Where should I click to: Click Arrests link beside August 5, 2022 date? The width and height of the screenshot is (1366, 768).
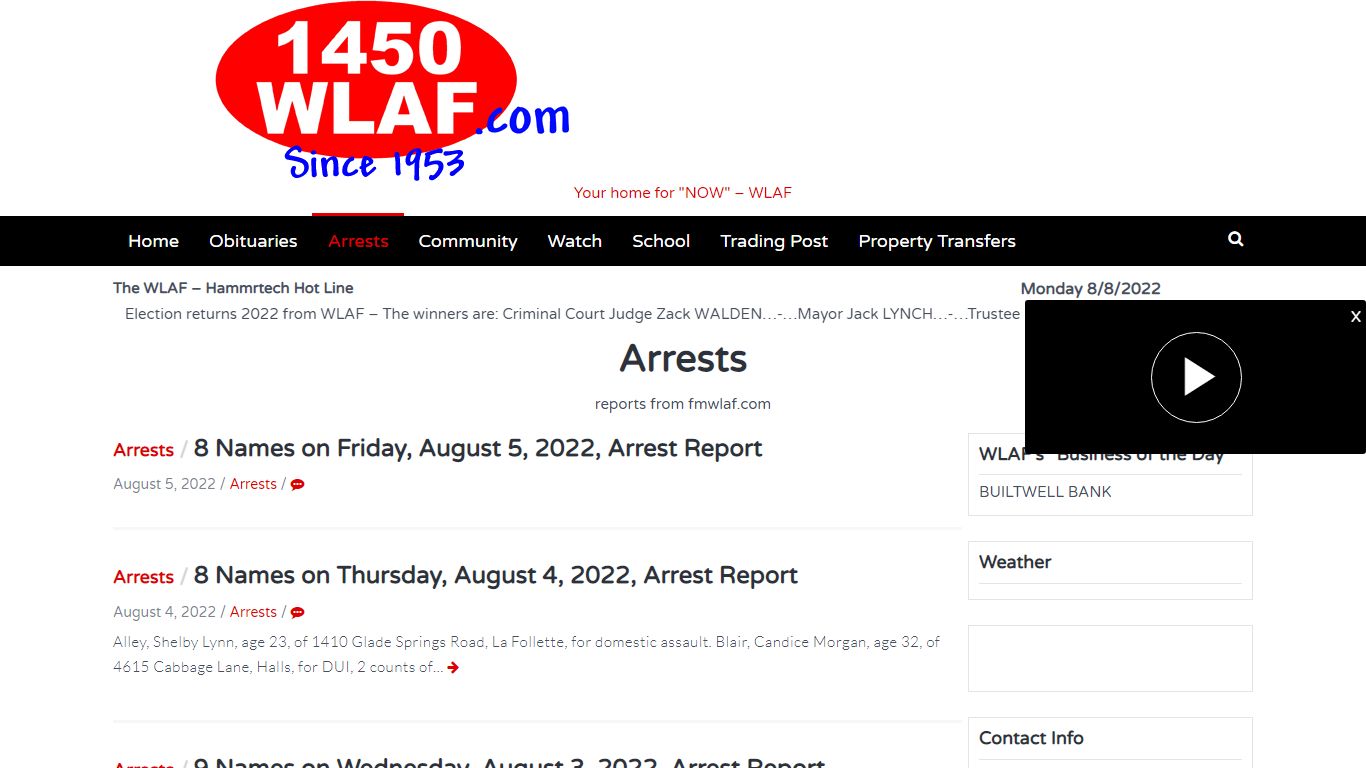[x=253, y=484]
